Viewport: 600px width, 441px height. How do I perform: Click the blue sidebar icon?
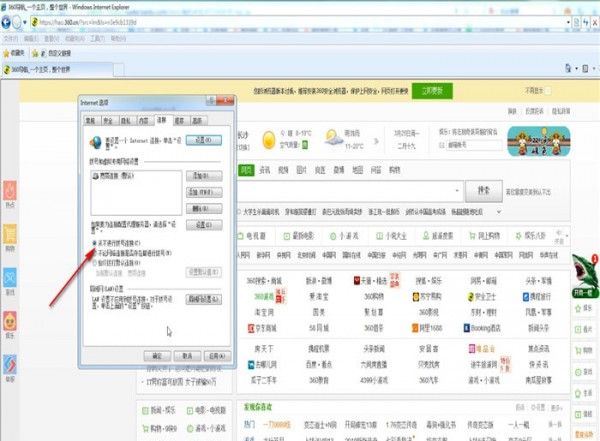(x=10, y=278)
